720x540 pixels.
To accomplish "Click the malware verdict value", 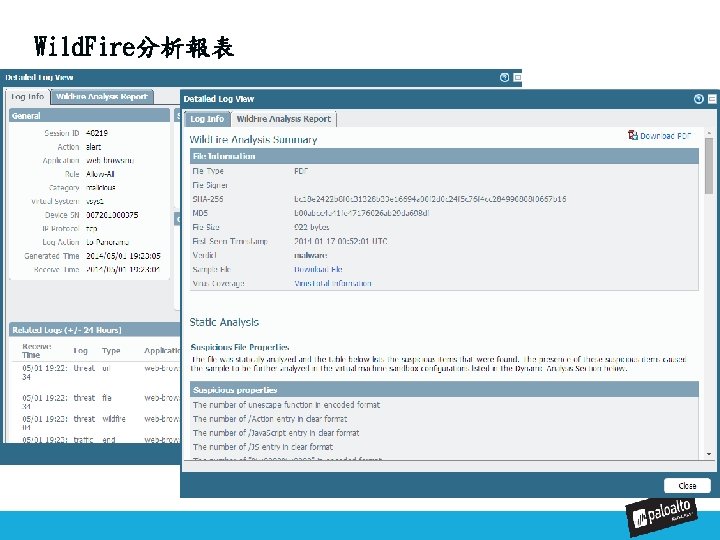I will 310,255.
